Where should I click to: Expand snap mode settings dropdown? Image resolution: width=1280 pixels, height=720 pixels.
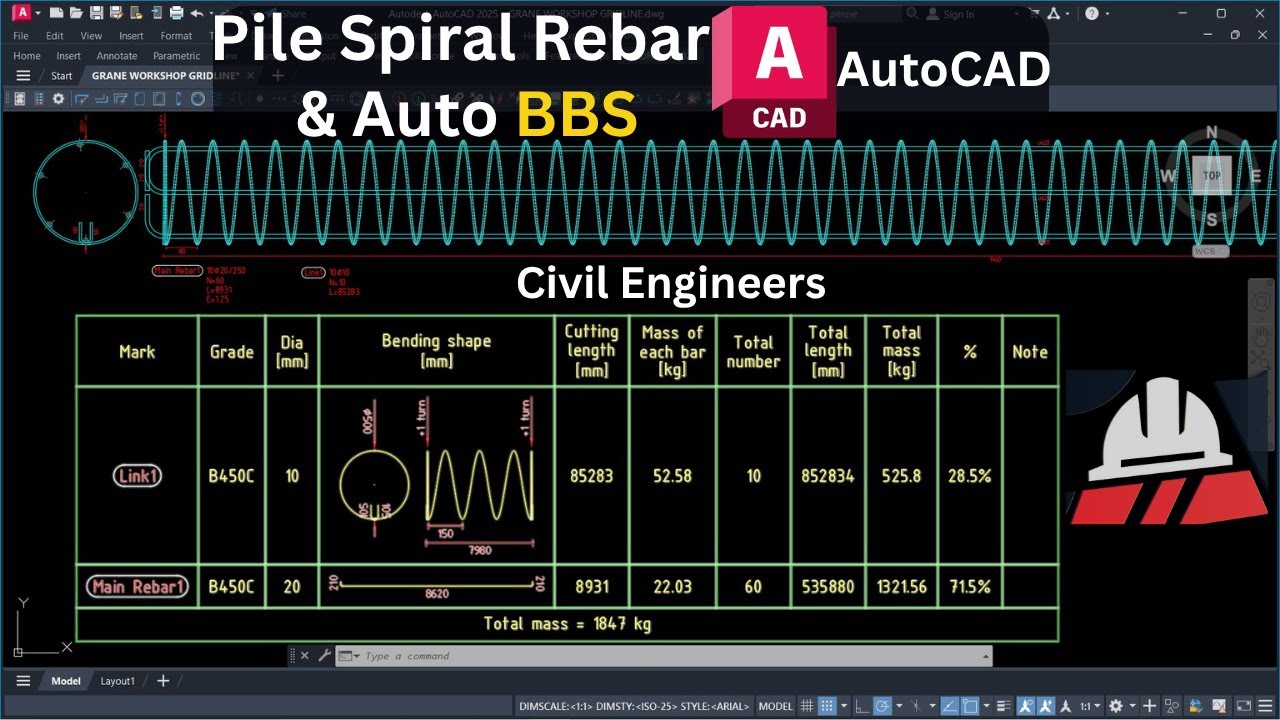pos(844,706)
